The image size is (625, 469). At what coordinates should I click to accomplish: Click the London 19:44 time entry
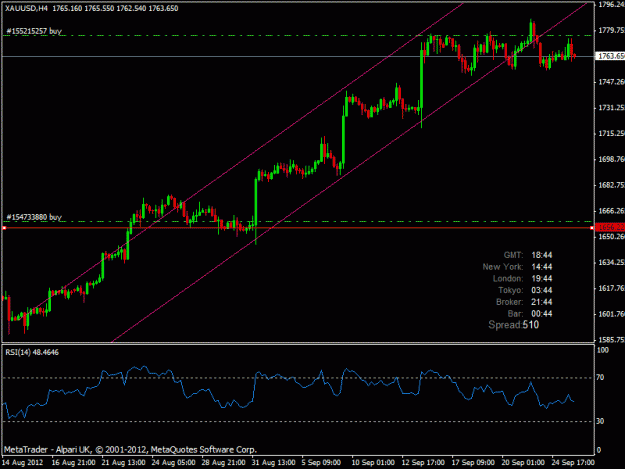pos(523,278)
